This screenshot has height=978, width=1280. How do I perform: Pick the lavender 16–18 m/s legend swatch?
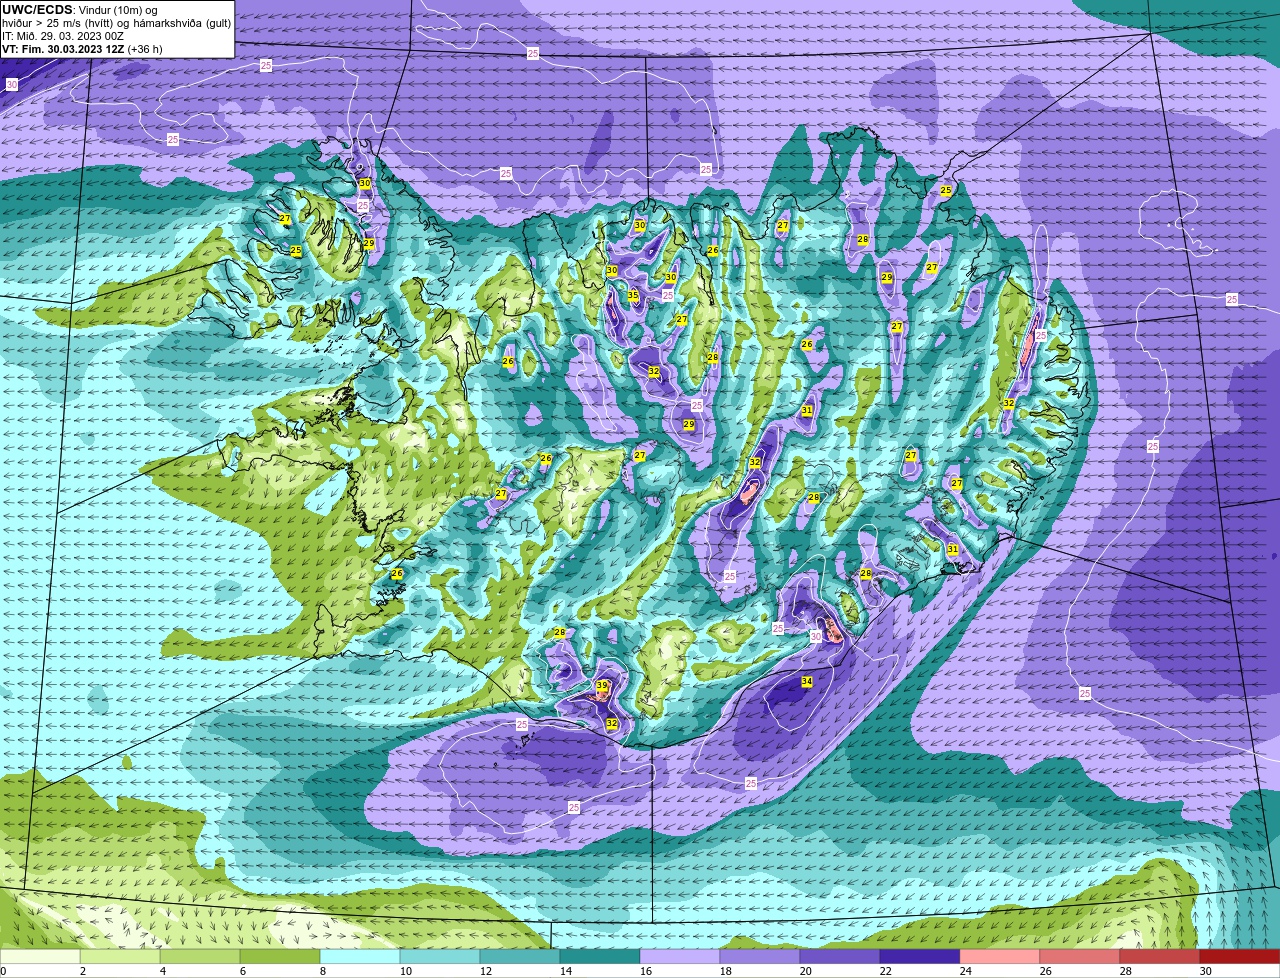click(x=680, y=956)
